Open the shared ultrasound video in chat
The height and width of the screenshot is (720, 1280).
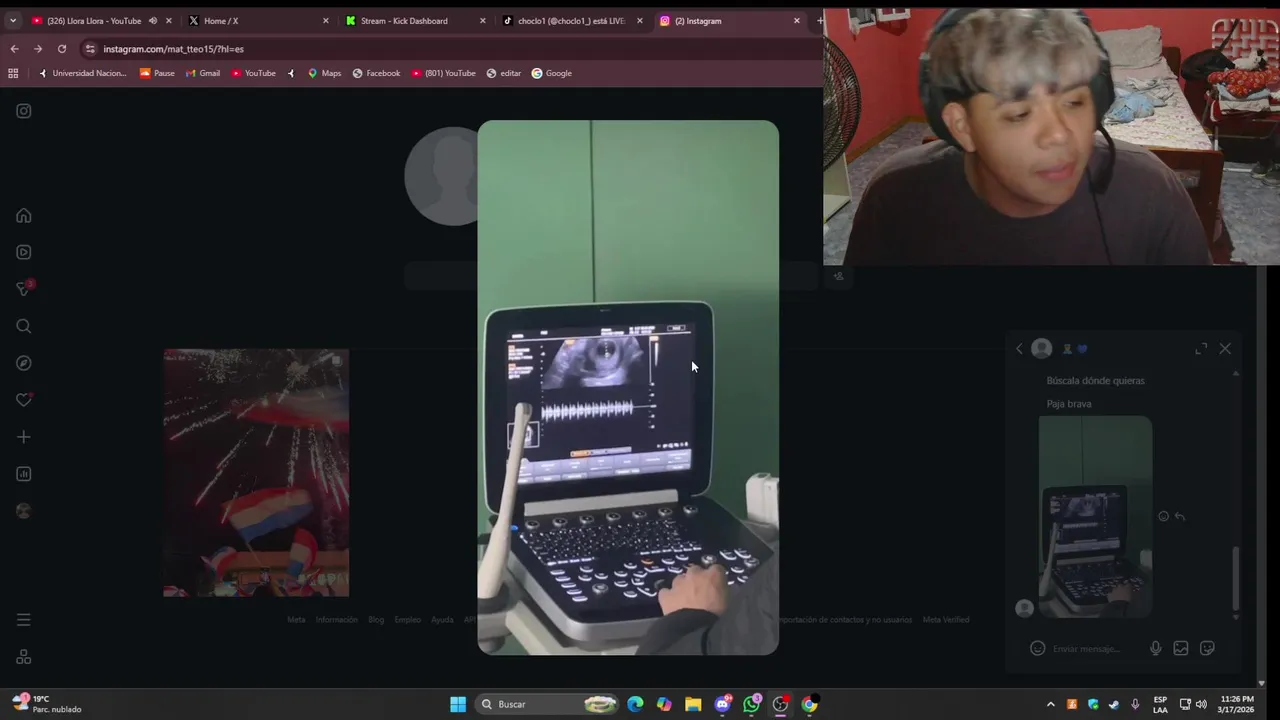click(1095, 517)
